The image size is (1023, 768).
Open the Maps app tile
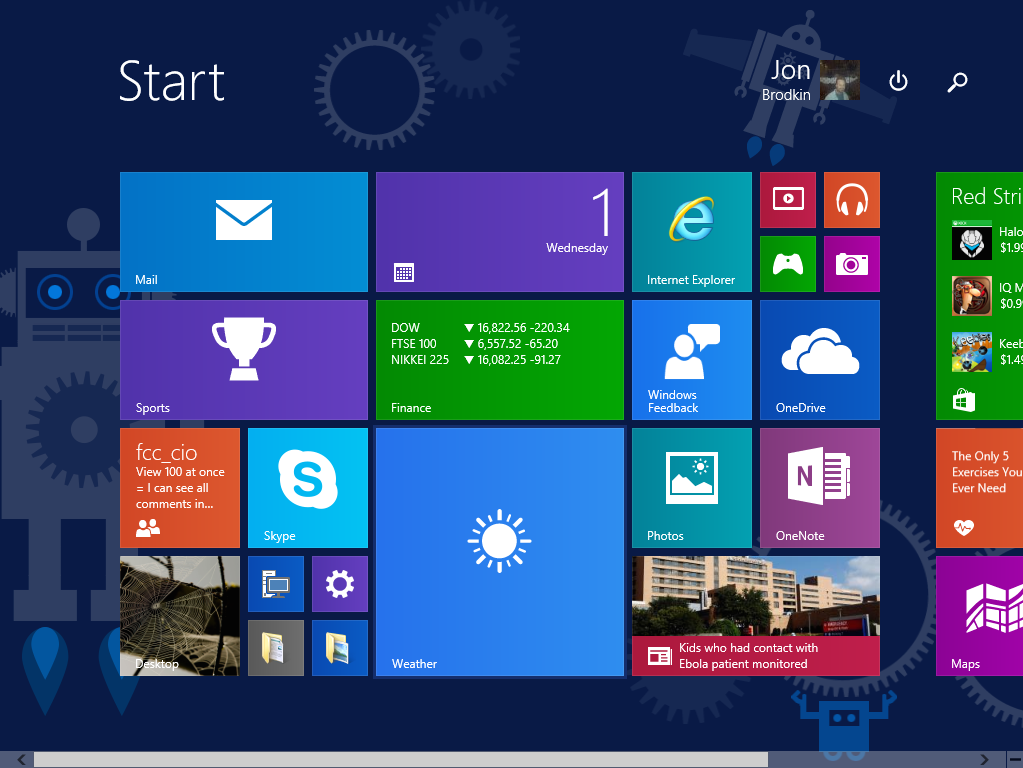984,615
